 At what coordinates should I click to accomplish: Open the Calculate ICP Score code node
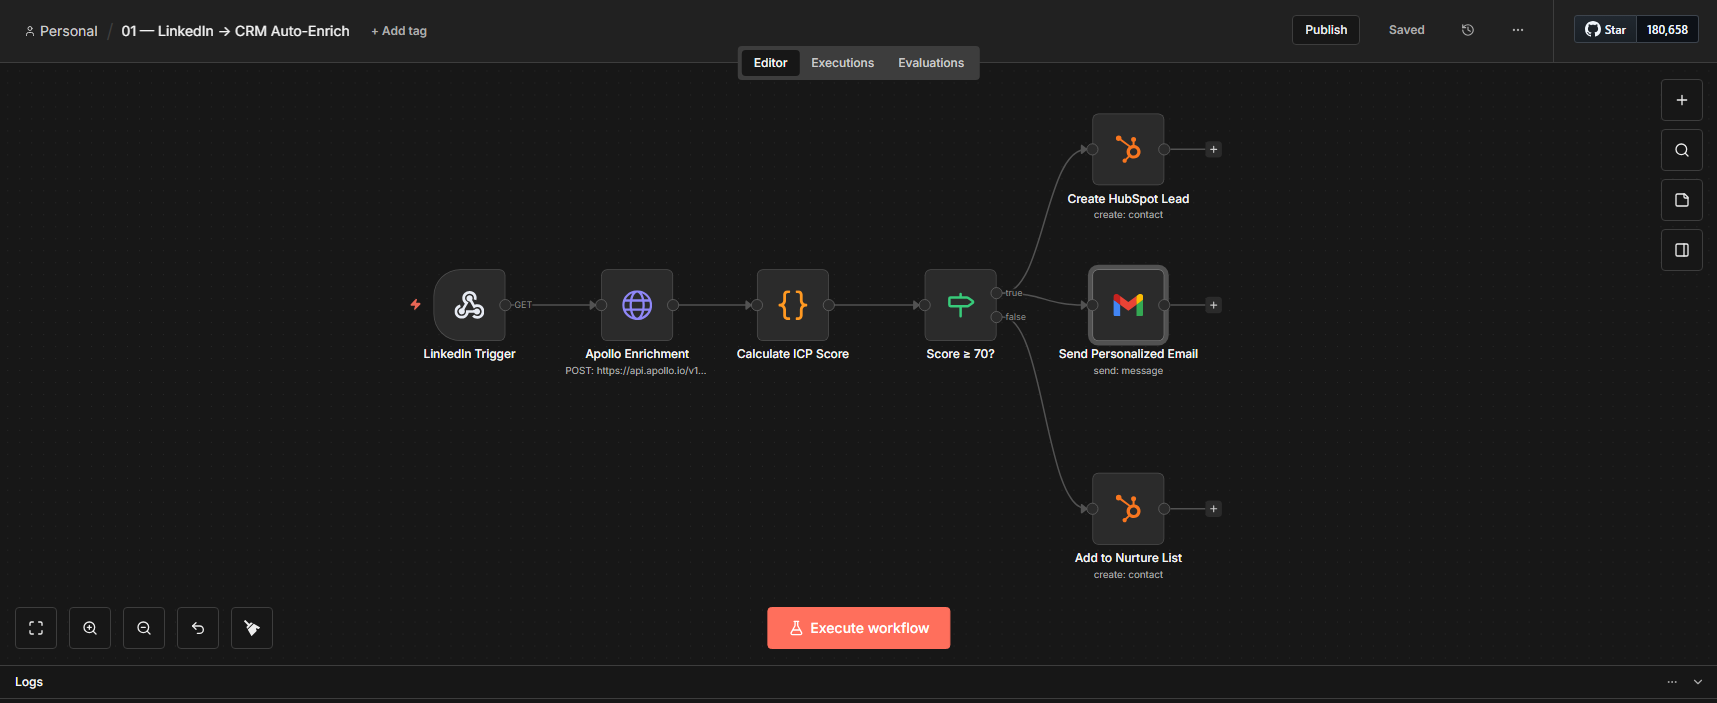pyautogui.click(x=793, y=305)
